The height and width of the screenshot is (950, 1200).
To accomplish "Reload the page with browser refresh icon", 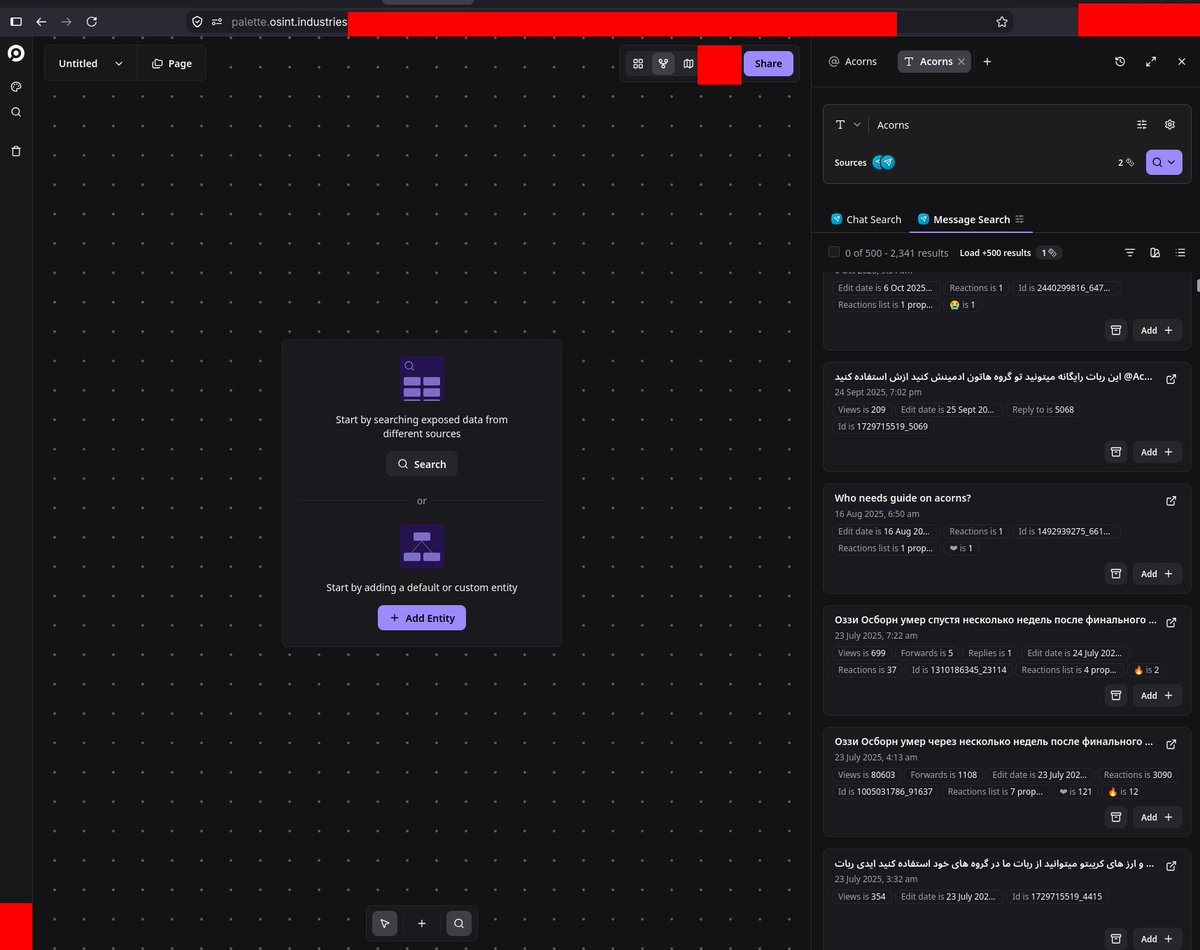I will click(x=92, y=21).
